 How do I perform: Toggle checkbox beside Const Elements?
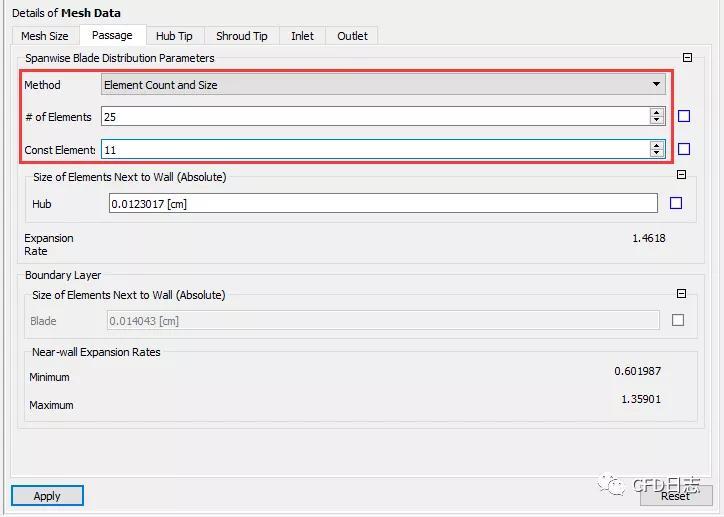pos(684,149)
